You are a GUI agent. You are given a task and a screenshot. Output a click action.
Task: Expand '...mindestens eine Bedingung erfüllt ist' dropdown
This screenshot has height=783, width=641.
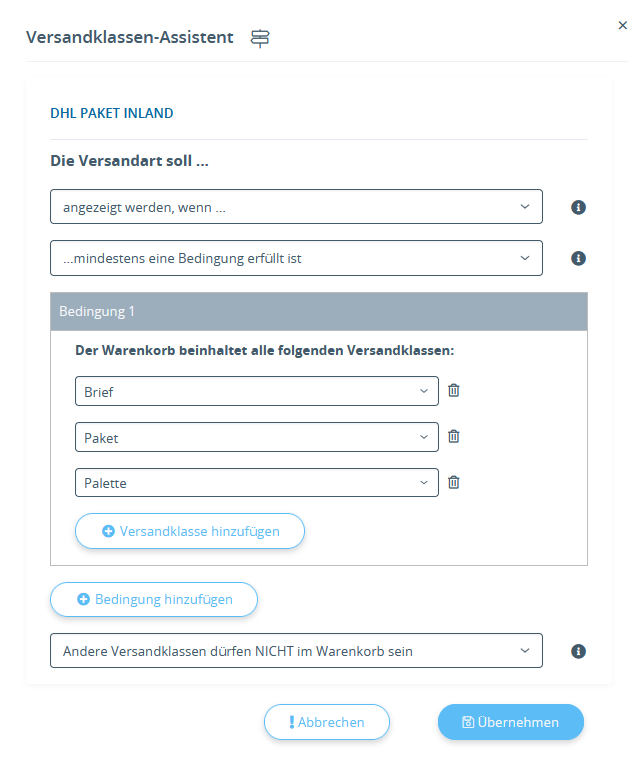coord(296,258)
